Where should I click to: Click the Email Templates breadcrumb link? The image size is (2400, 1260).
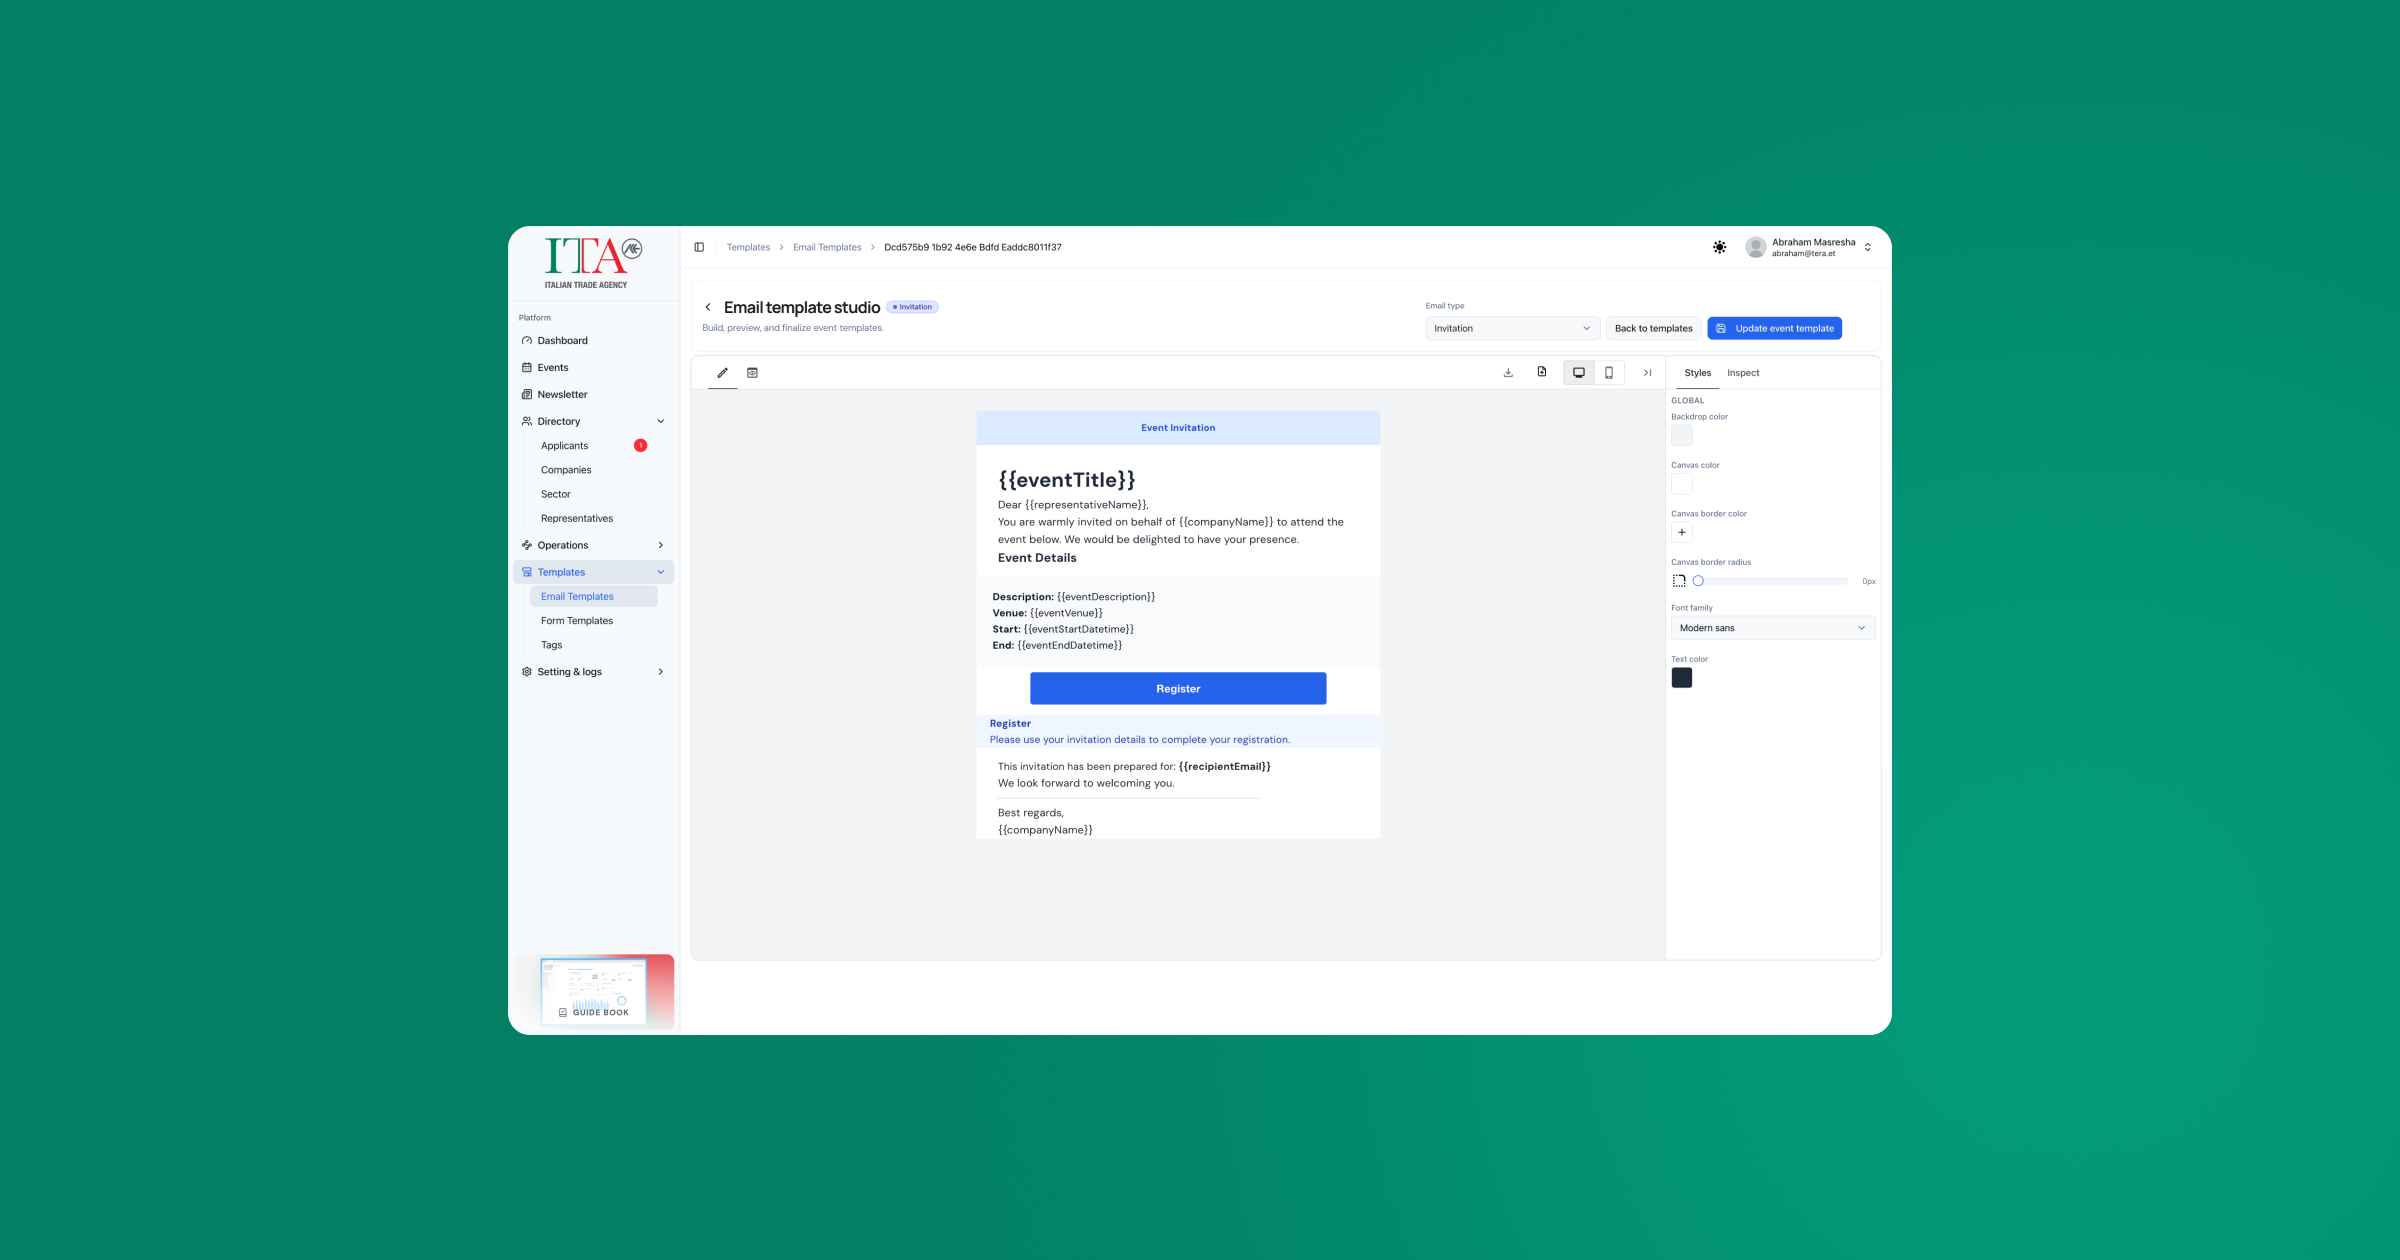click(827, 247)
